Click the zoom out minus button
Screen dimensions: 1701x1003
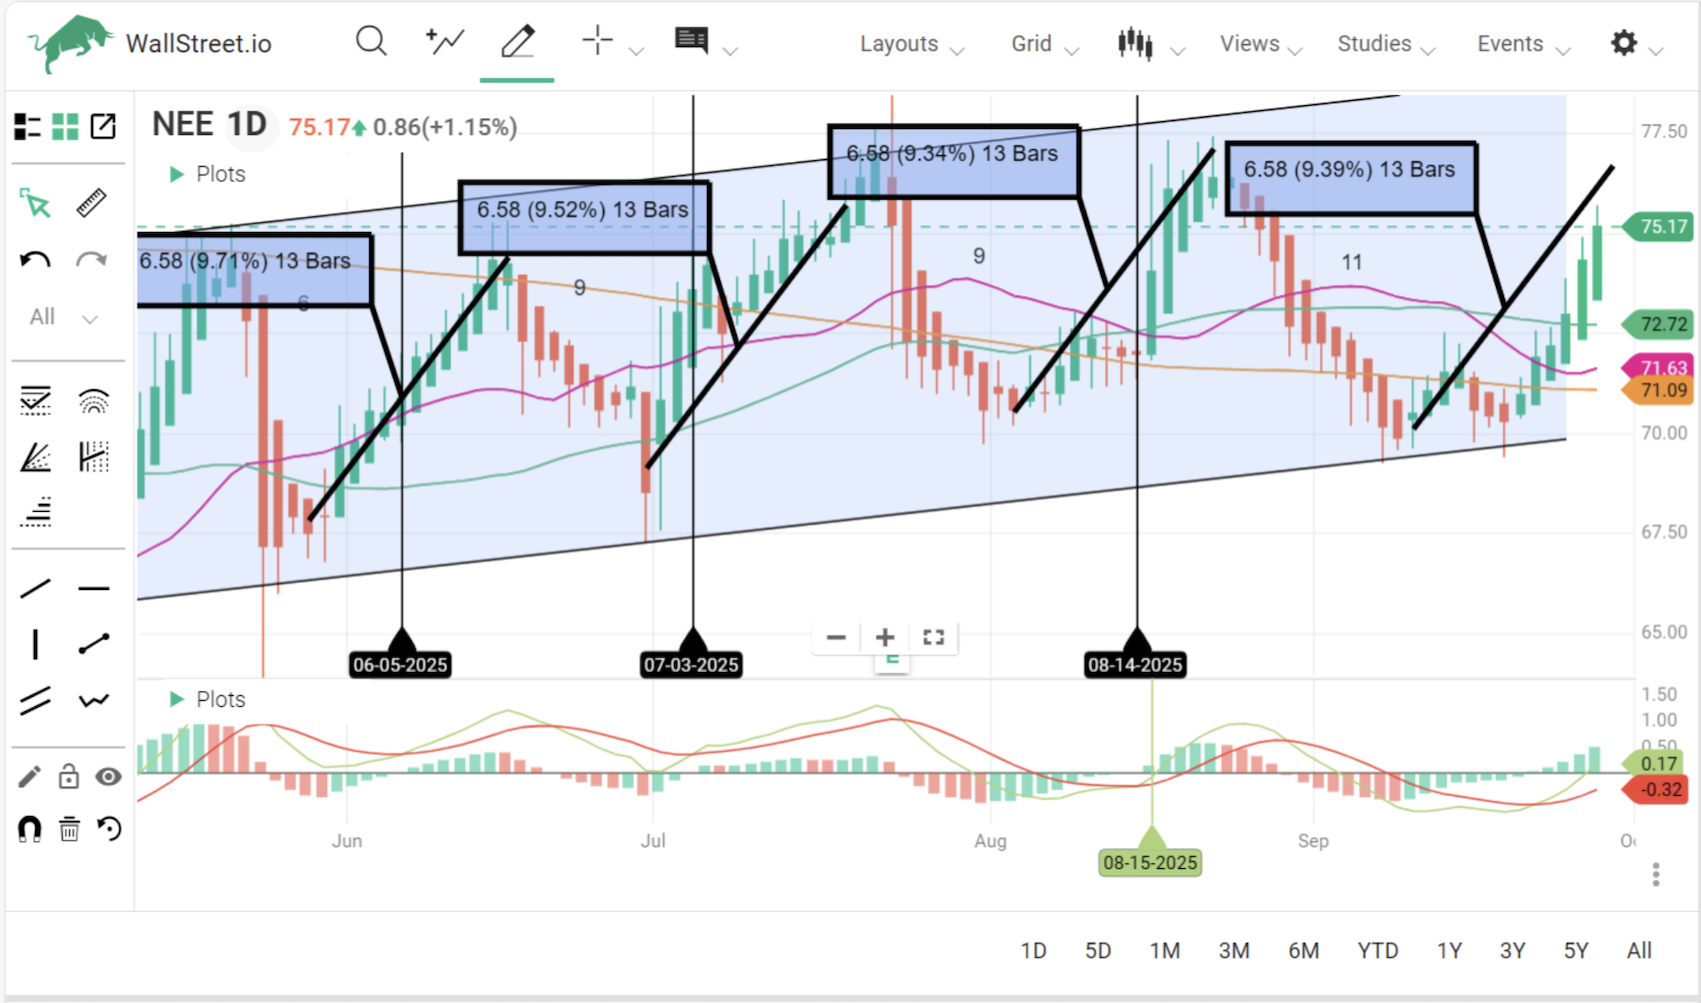coord(836,637)
